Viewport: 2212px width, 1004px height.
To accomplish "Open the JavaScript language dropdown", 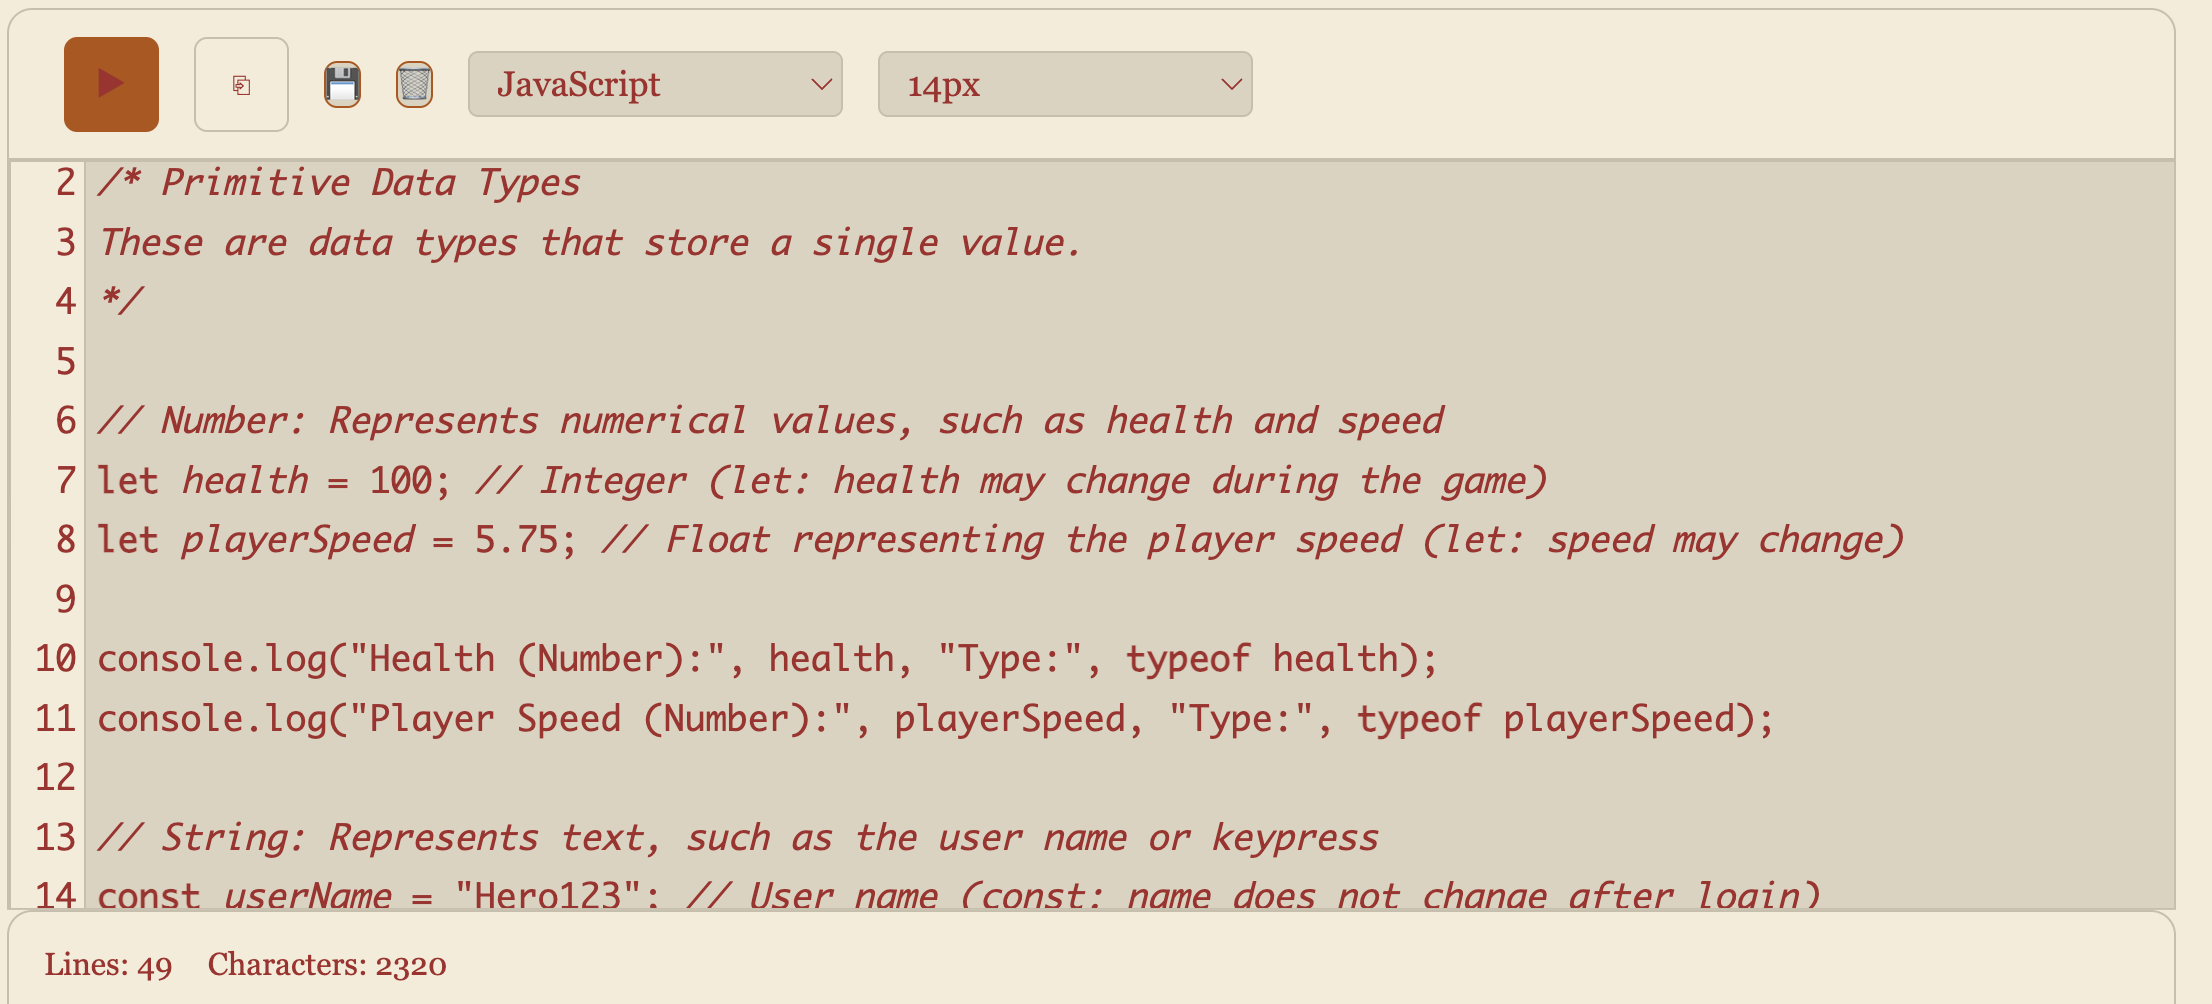I will coord(655,84).
